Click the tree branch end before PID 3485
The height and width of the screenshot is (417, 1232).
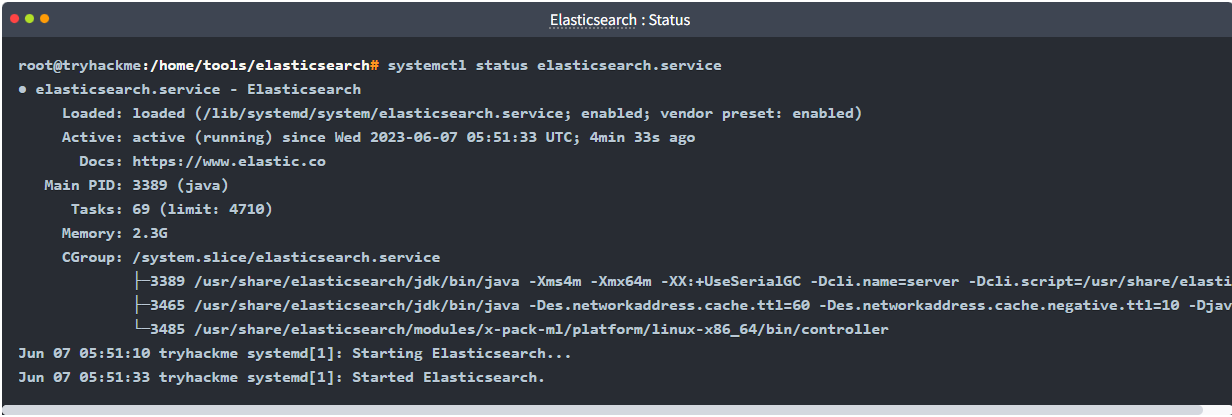coord(141,330)
